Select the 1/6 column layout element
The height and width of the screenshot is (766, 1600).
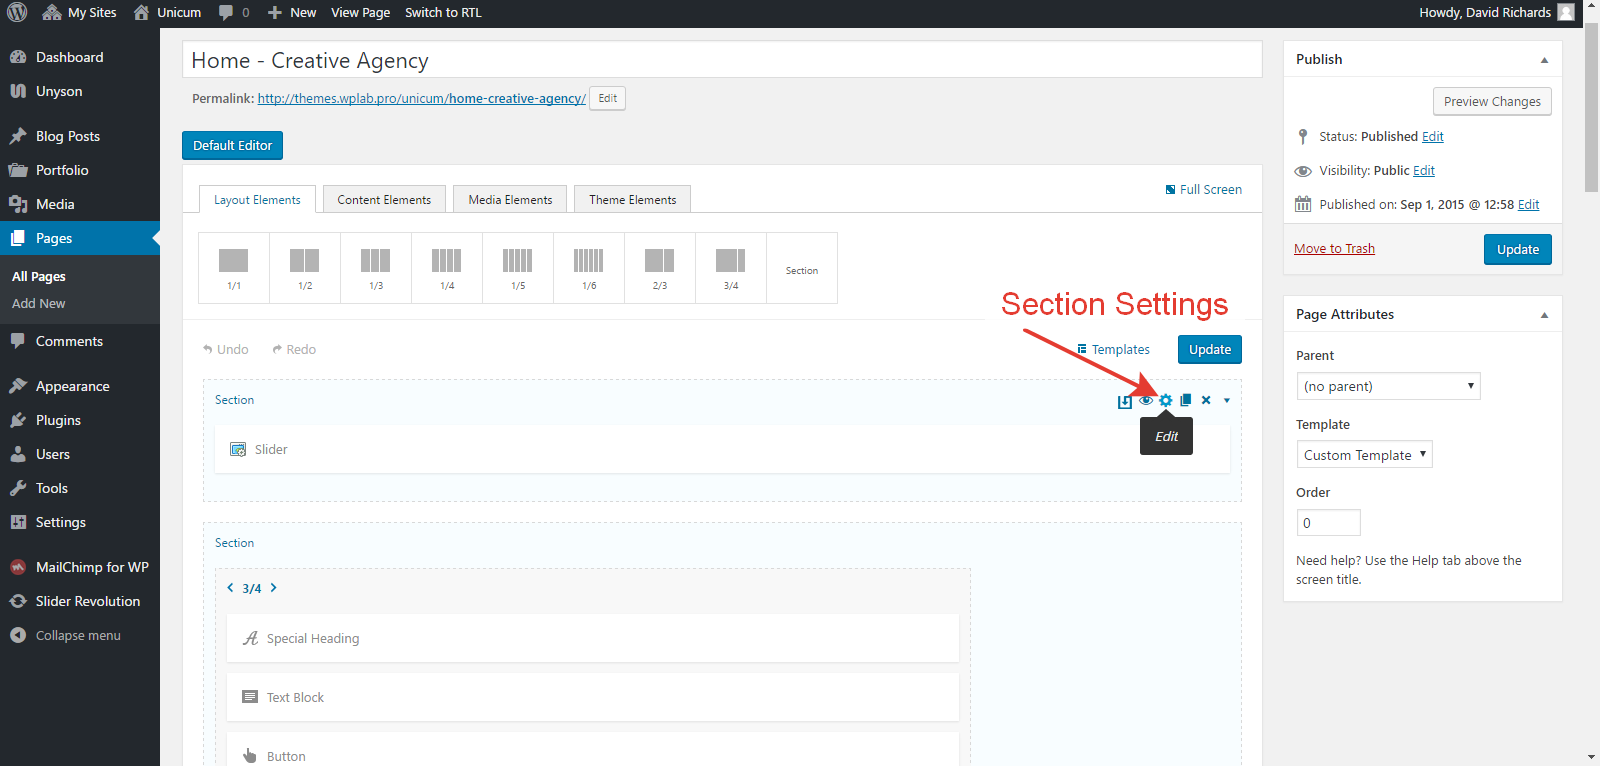click(589, 268)
